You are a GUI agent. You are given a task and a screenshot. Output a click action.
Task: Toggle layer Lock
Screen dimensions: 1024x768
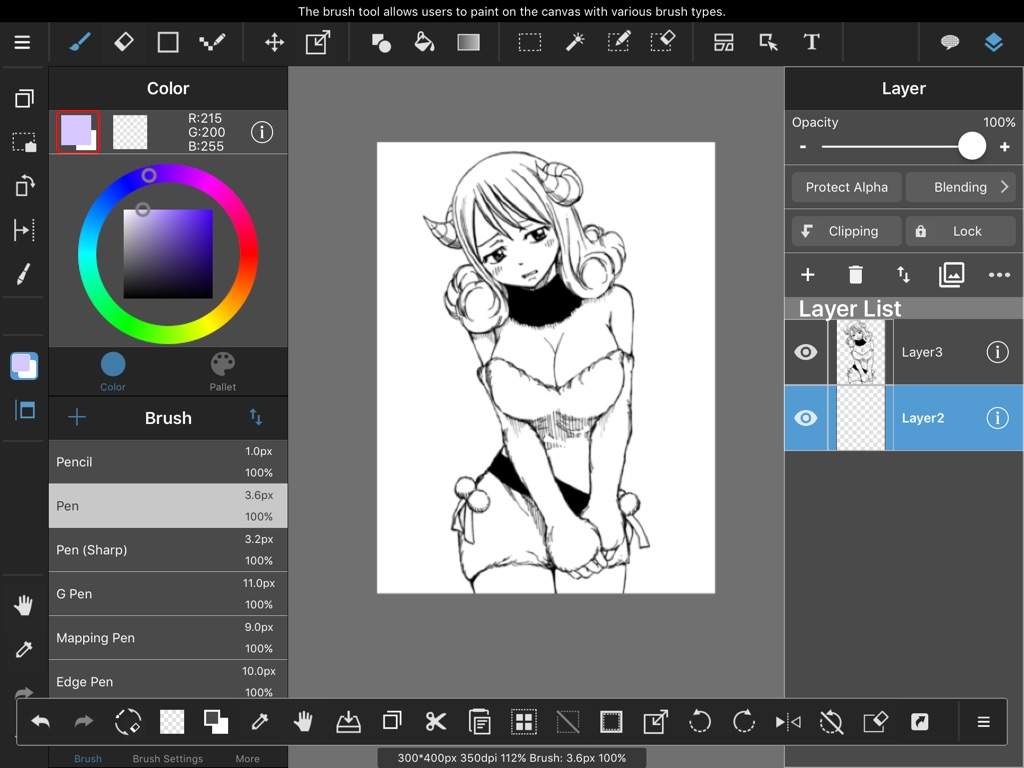coord(960,231)
